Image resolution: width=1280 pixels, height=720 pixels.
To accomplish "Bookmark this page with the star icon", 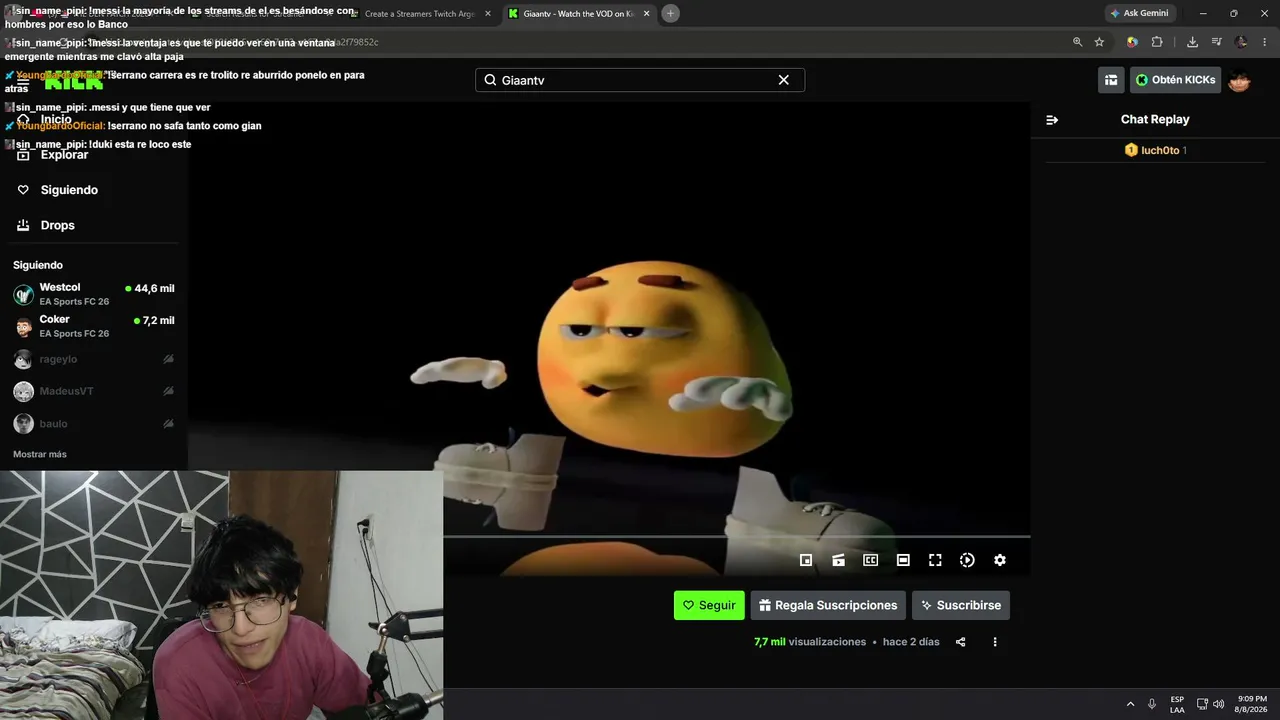I will 1099,42.
